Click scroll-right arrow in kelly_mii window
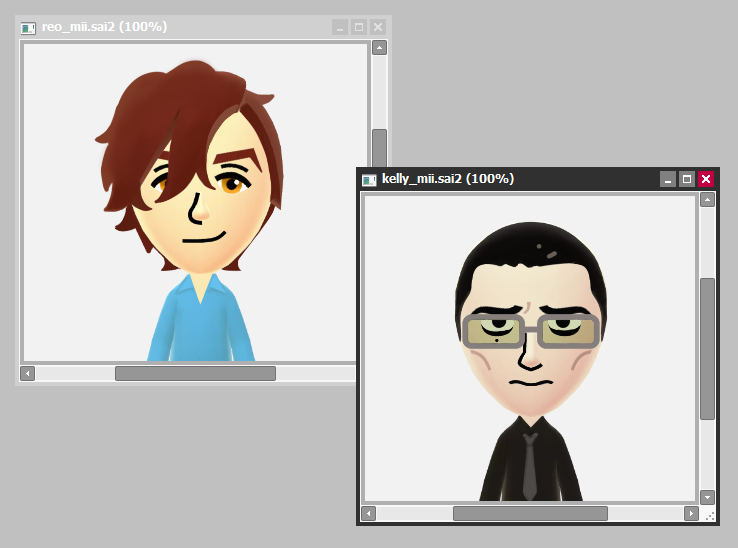This screenshot has width=738, height=548. pyautogui.click(x=691, y=513)
